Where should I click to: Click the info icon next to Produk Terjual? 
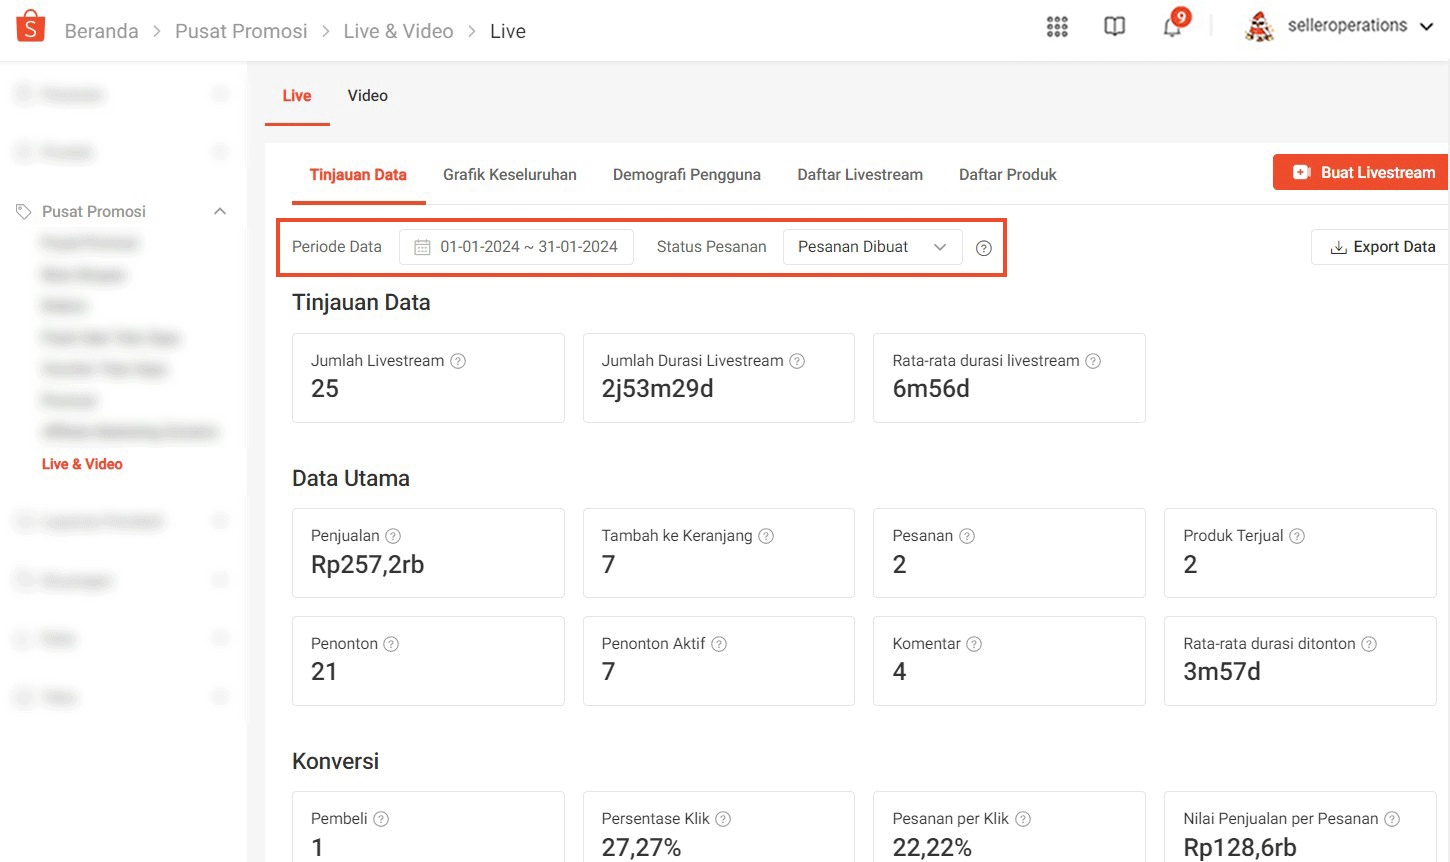click(1297, 536)
